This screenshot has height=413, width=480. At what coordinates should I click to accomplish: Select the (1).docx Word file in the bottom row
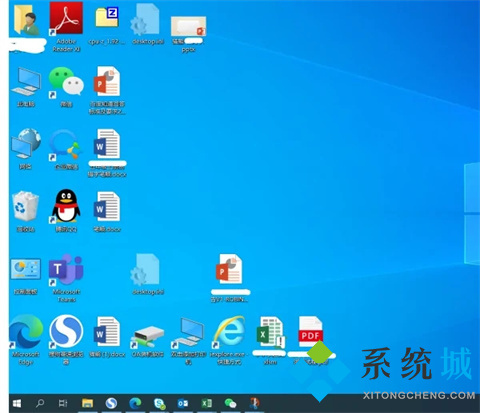107,332
